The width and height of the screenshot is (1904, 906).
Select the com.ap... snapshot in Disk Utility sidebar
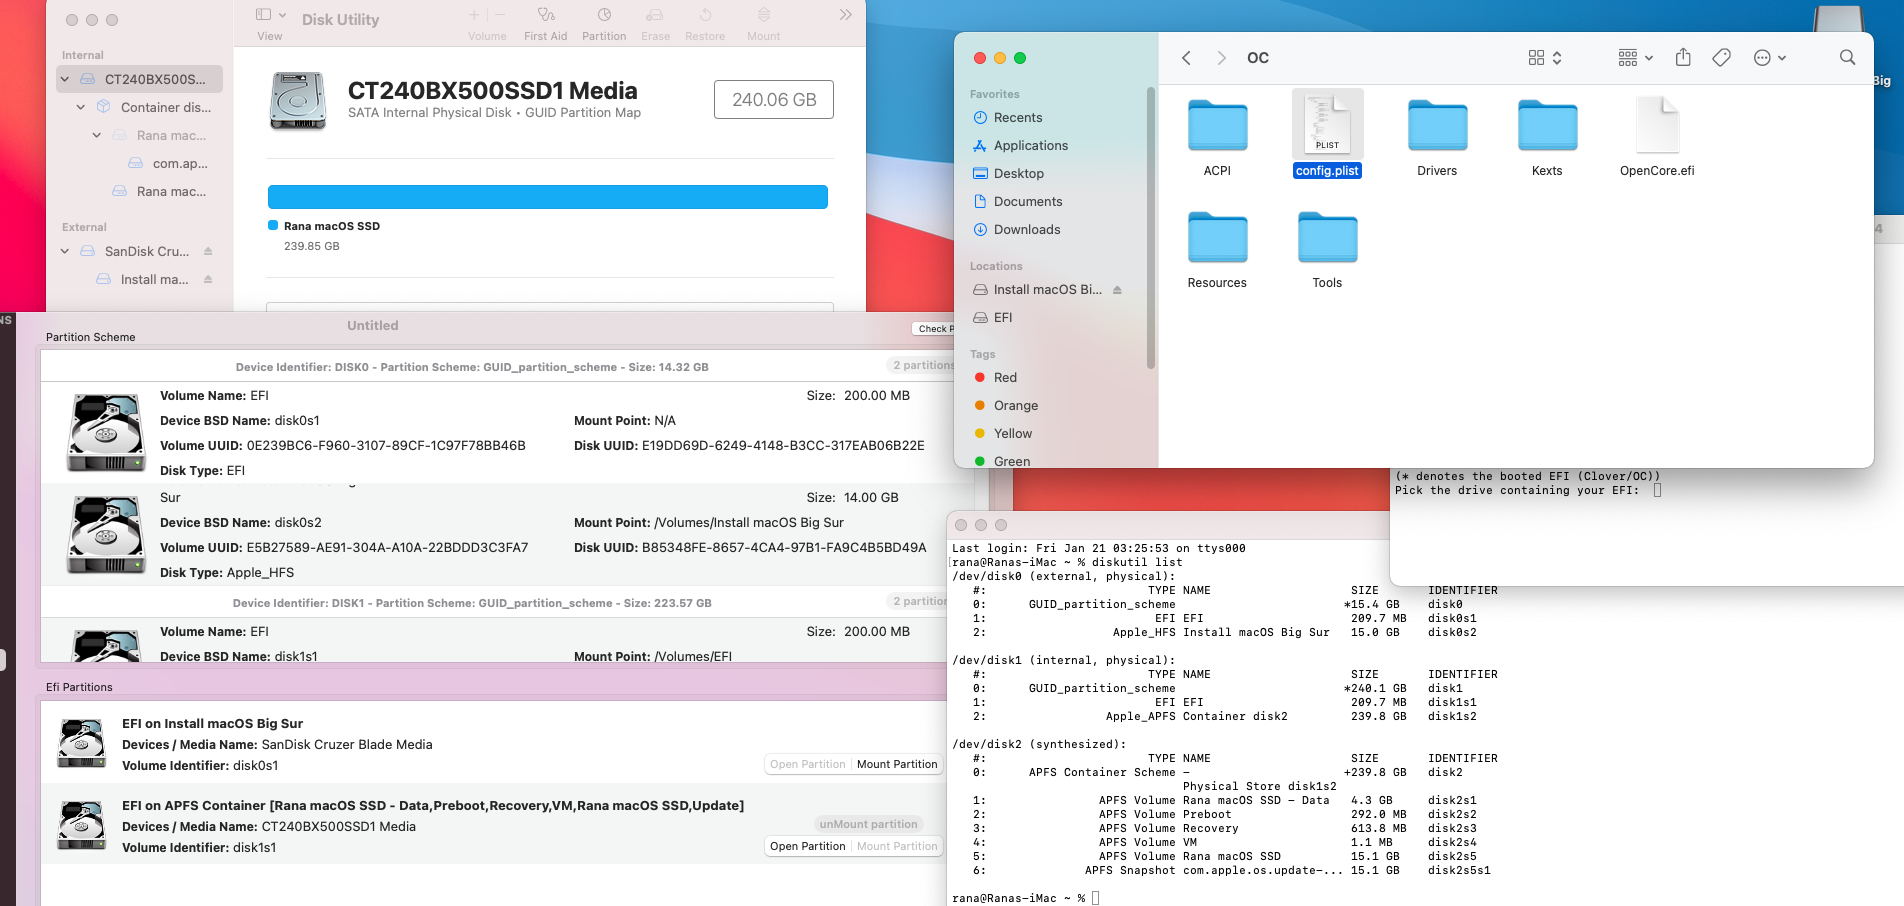pyautogui.click(x=168, y=163)
